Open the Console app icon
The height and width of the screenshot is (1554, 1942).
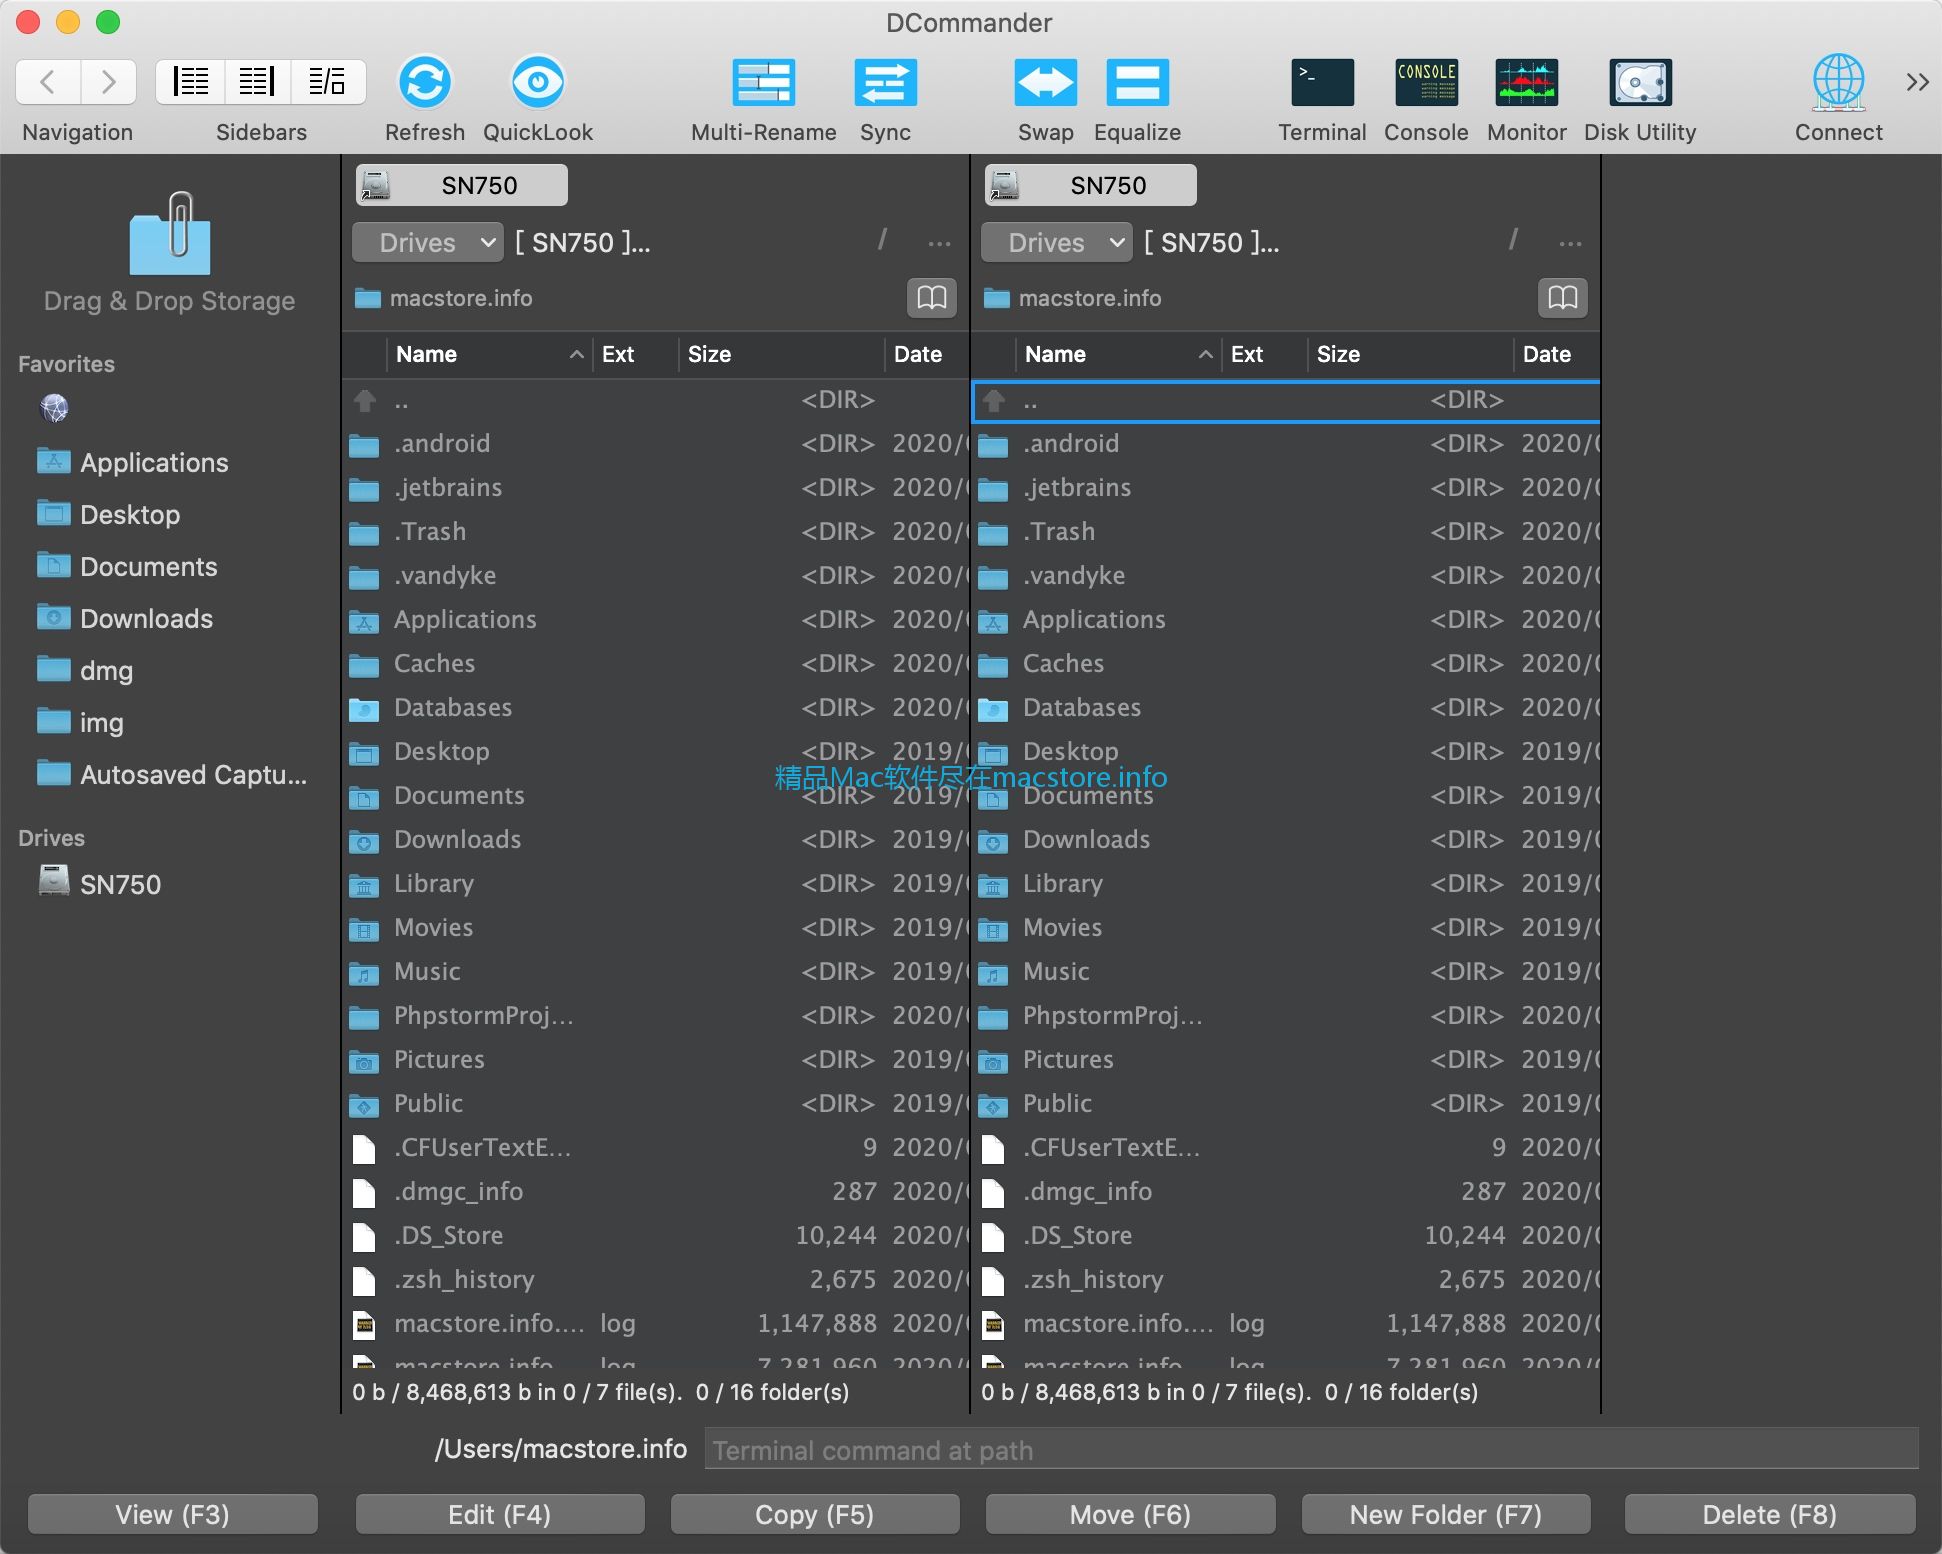point(1426,82)
